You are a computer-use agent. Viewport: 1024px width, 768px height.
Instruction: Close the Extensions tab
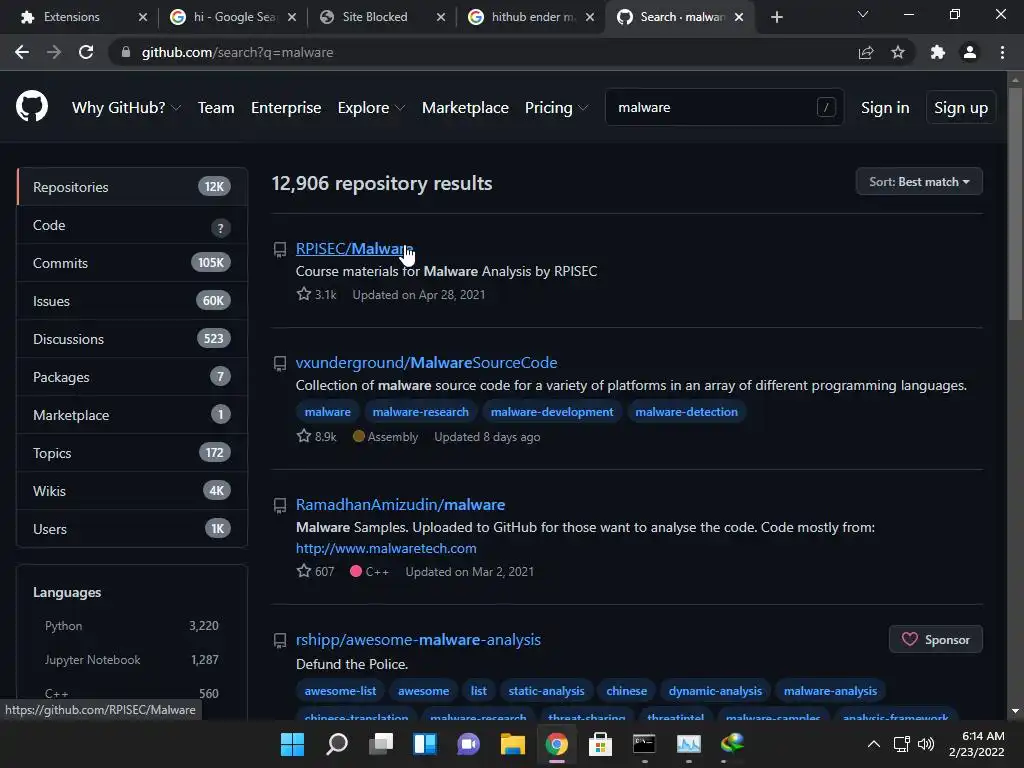point(143,17)
